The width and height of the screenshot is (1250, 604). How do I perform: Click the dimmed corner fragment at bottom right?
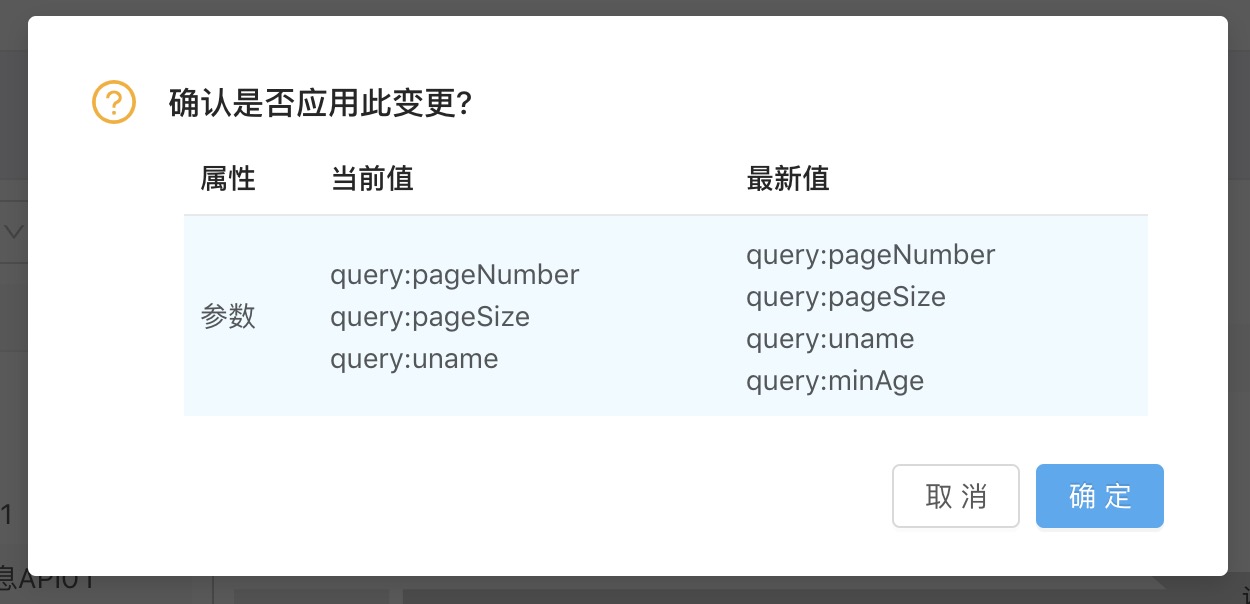coord(1238,588)
